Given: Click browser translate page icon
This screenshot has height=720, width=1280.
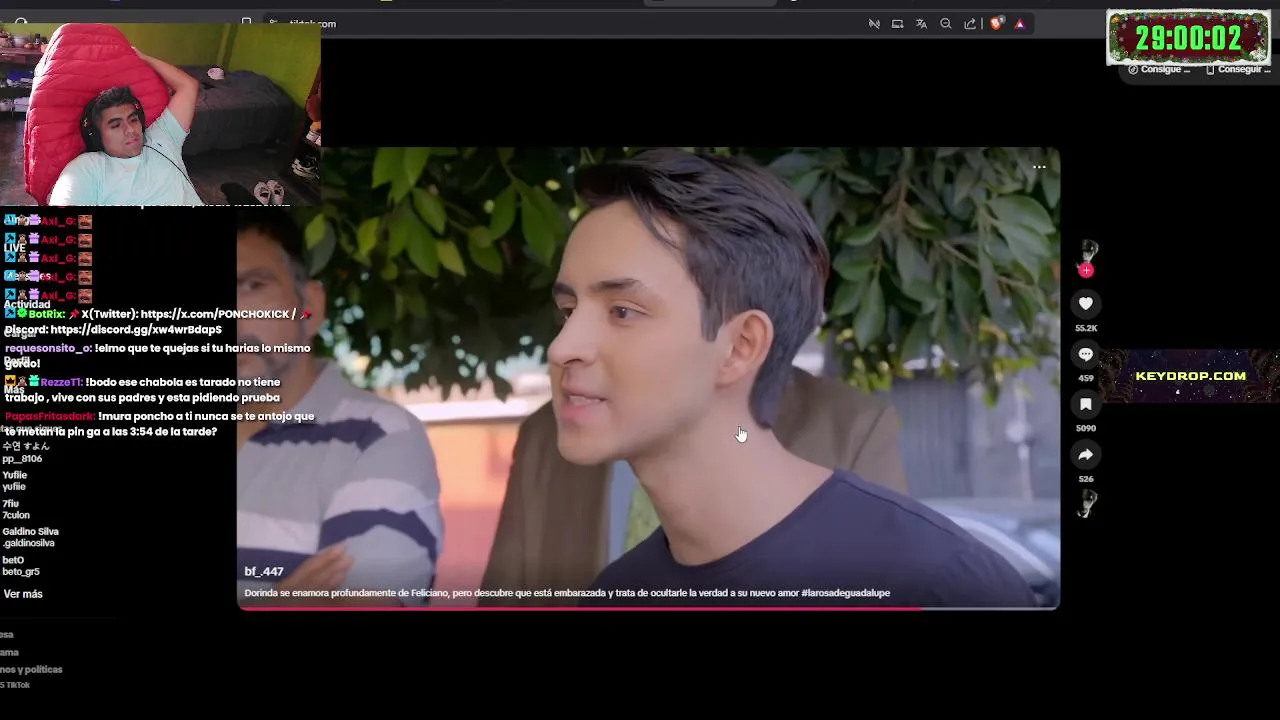Looking at the screenshot, I should tap(921, 24).
